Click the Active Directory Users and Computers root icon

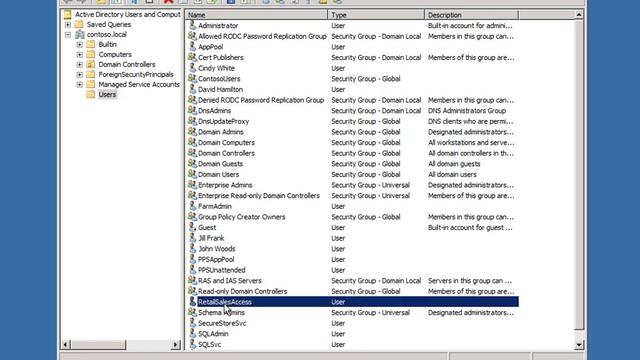tap(68, 14)
